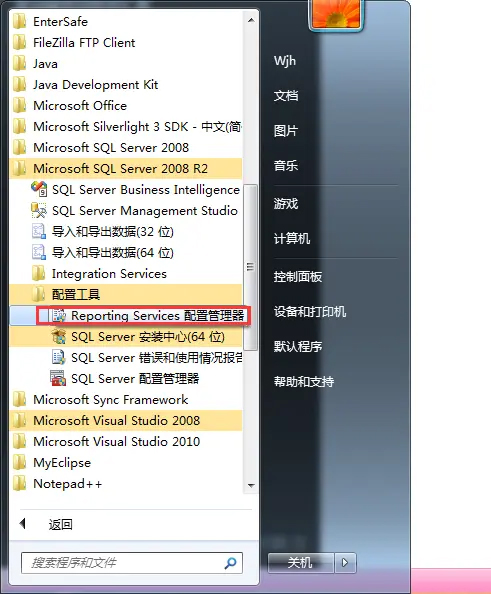This screenshot has width=491, height=594.
Task: Select Microsoft Sync Framework text label
Action: coord(111,400)
